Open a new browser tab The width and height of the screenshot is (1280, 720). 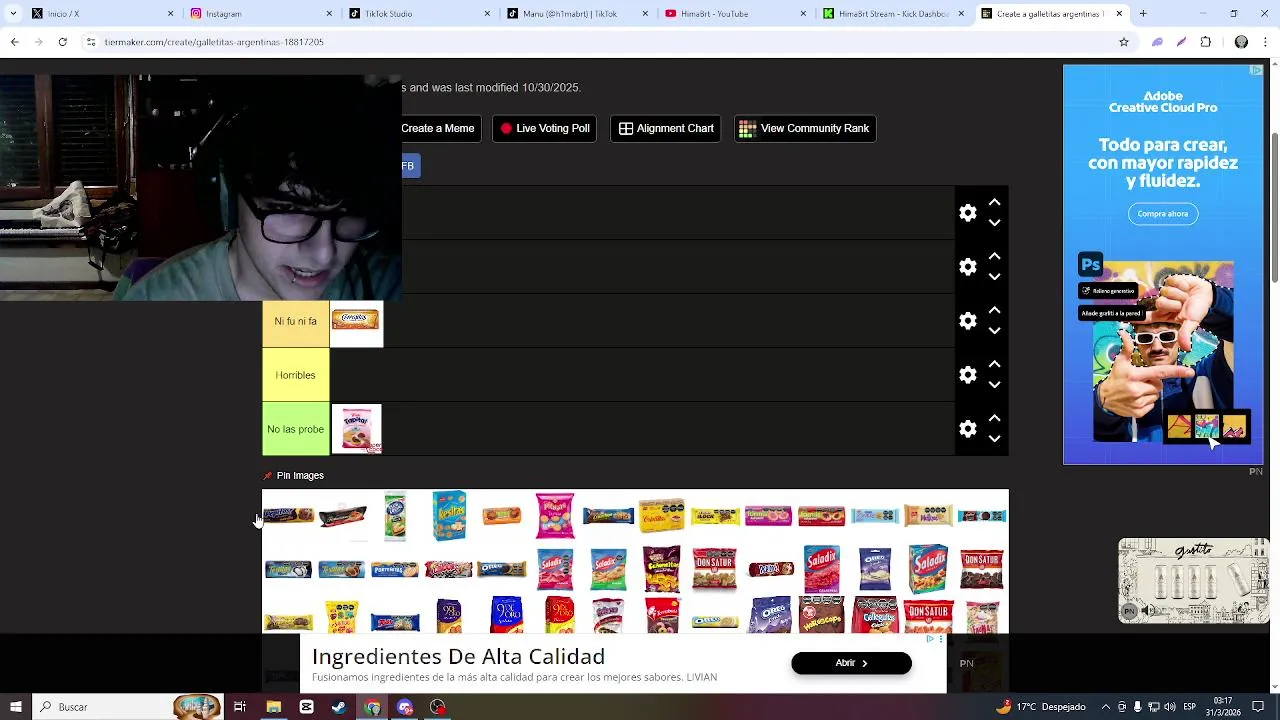click(1143, 14)
